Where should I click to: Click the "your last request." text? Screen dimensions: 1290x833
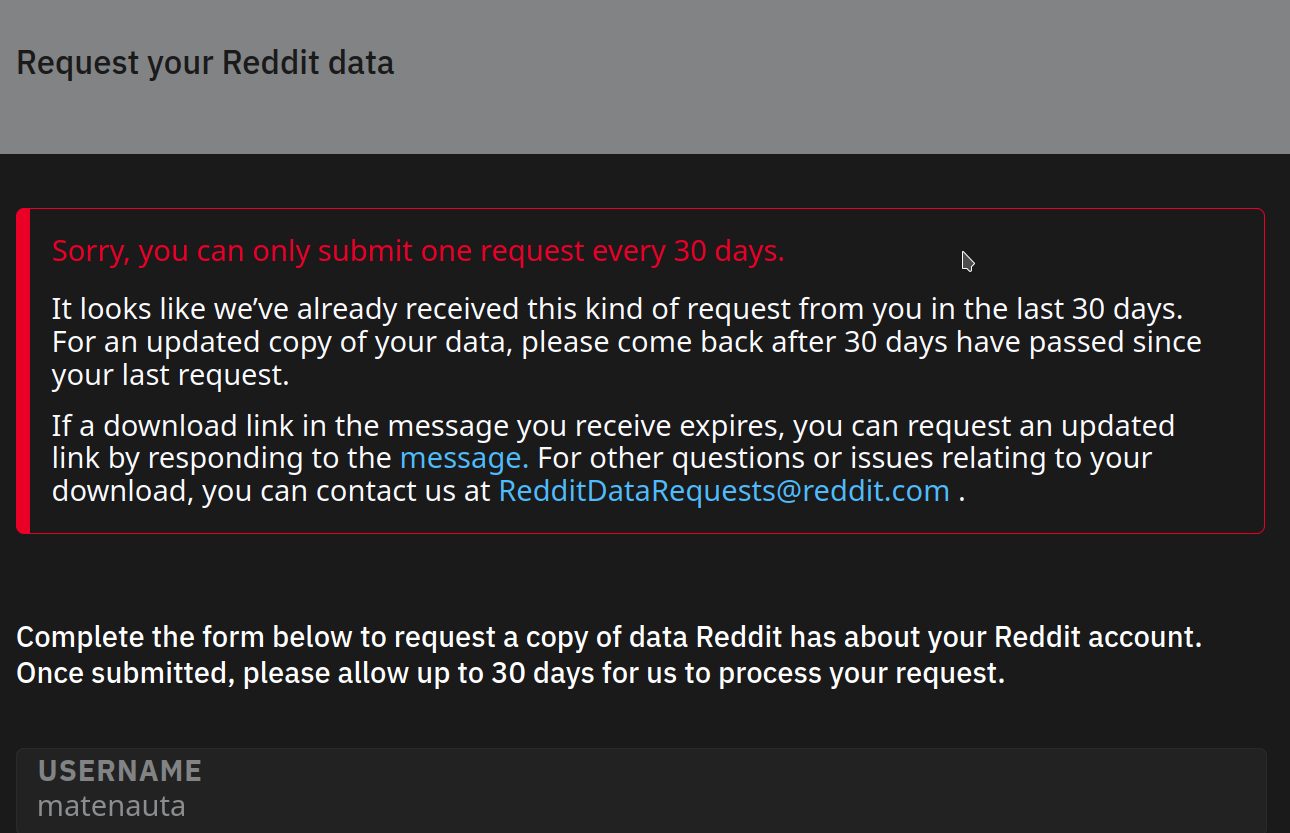[x=170, y=376]
